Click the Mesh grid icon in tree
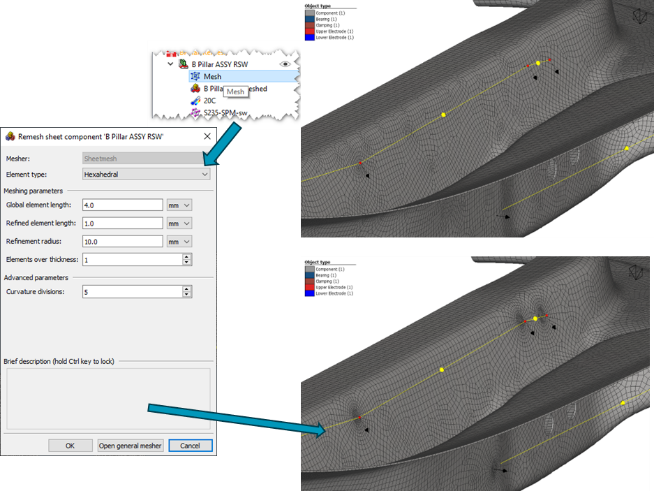The height and width of the screenshot is (491, 654). (194, 76)
